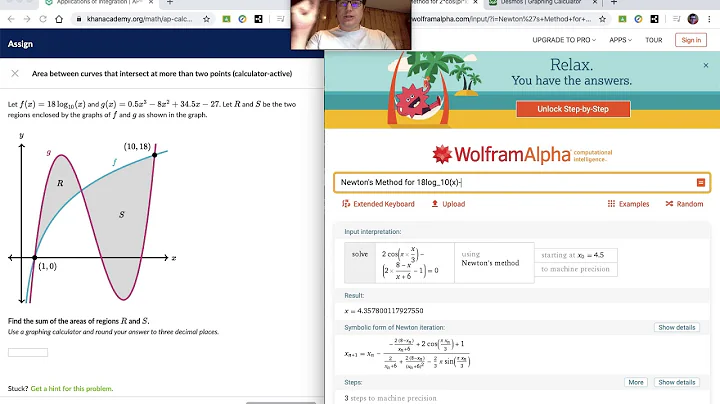Image resolution: width=720 pixels, height=404 pixels.
Task: Click Khan Academy address bar
Action: 139,19
